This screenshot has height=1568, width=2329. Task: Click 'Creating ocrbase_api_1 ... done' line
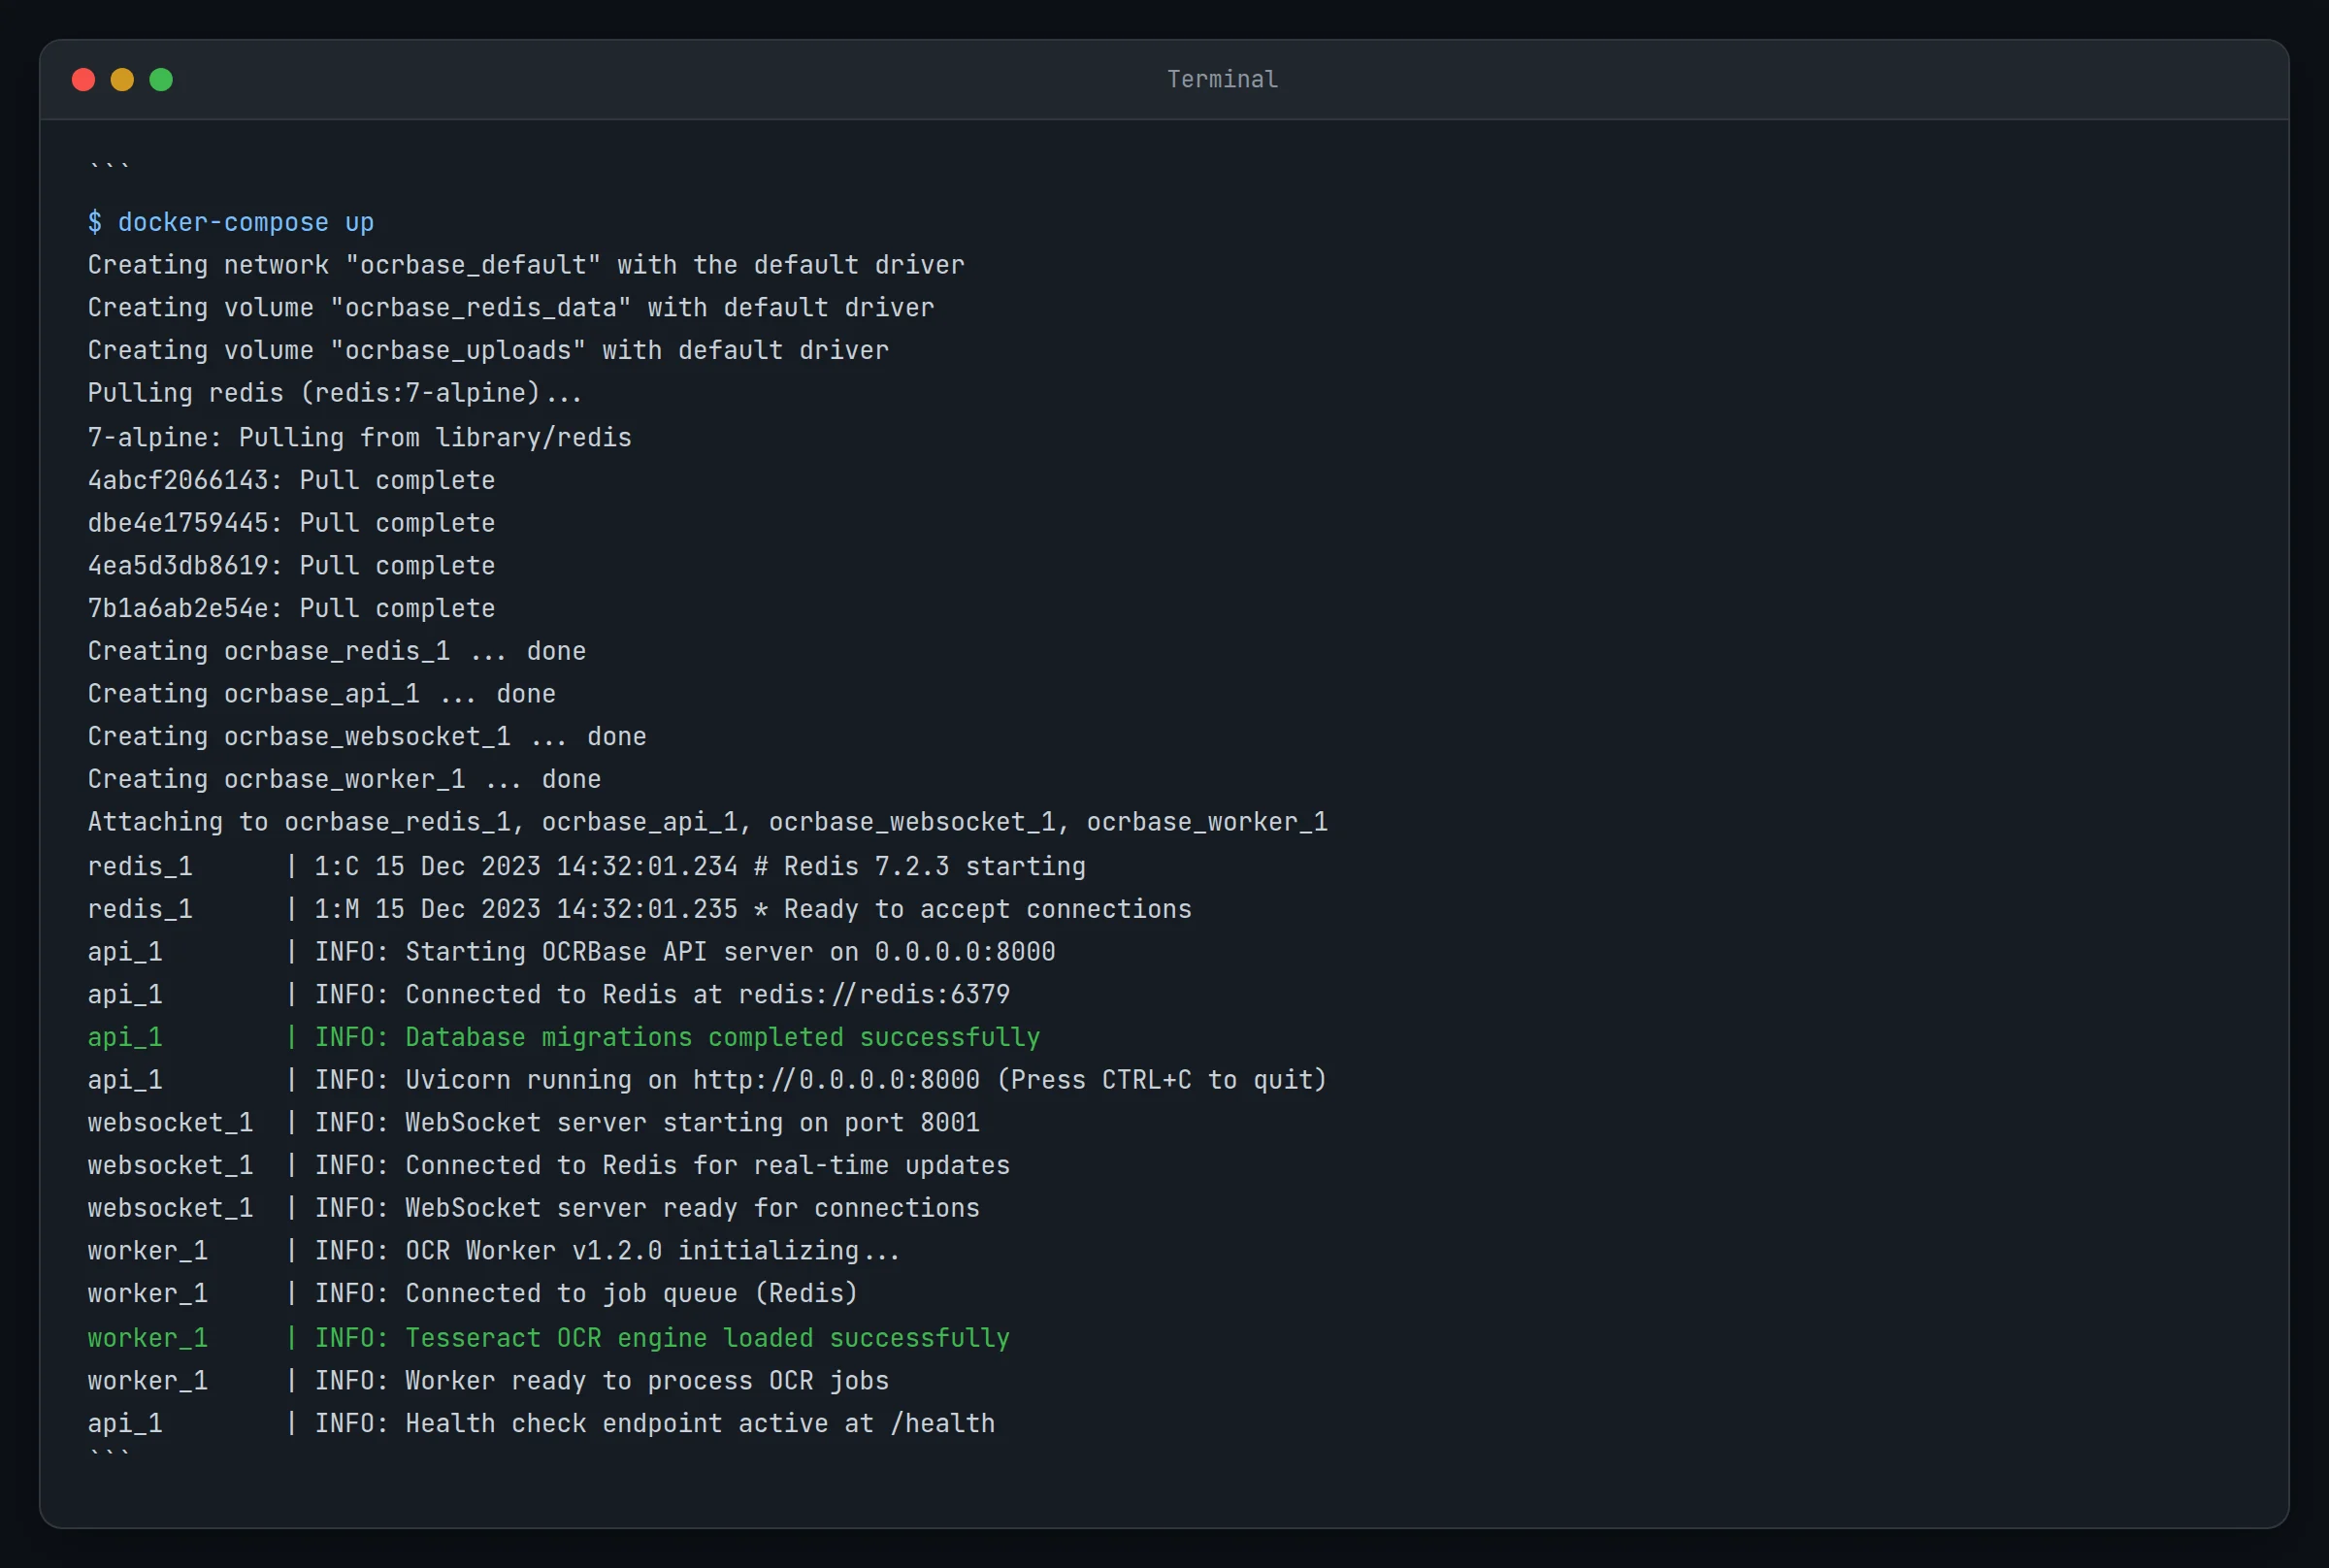[322, 694]
